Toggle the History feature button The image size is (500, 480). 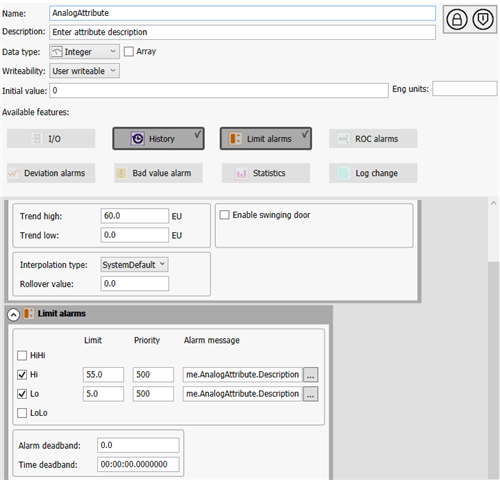pyautogui.click(x=158, y=138)
